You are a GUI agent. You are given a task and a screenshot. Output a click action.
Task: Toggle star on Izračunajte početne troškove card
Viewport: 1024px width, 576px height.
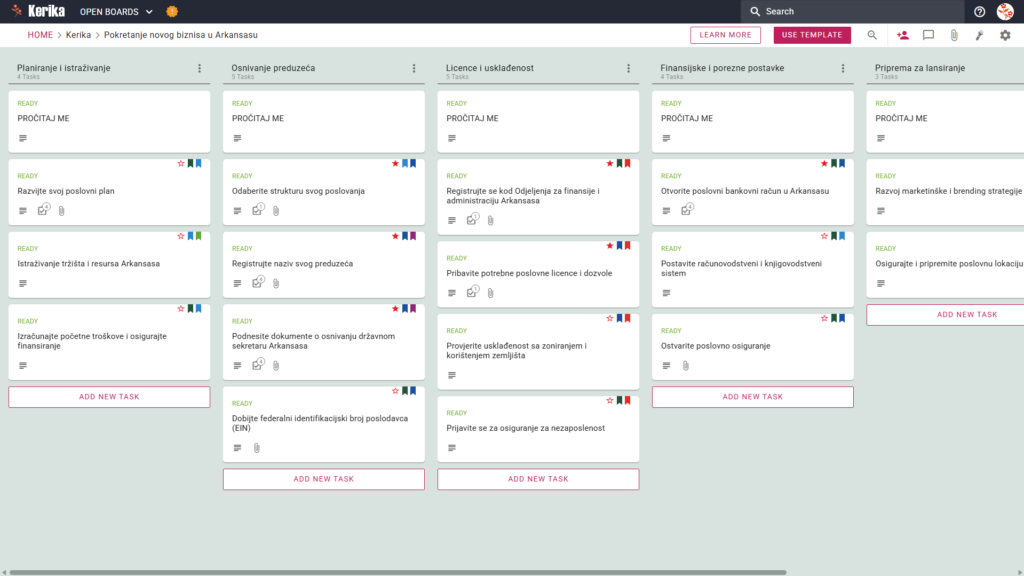(x=181, y=308)
